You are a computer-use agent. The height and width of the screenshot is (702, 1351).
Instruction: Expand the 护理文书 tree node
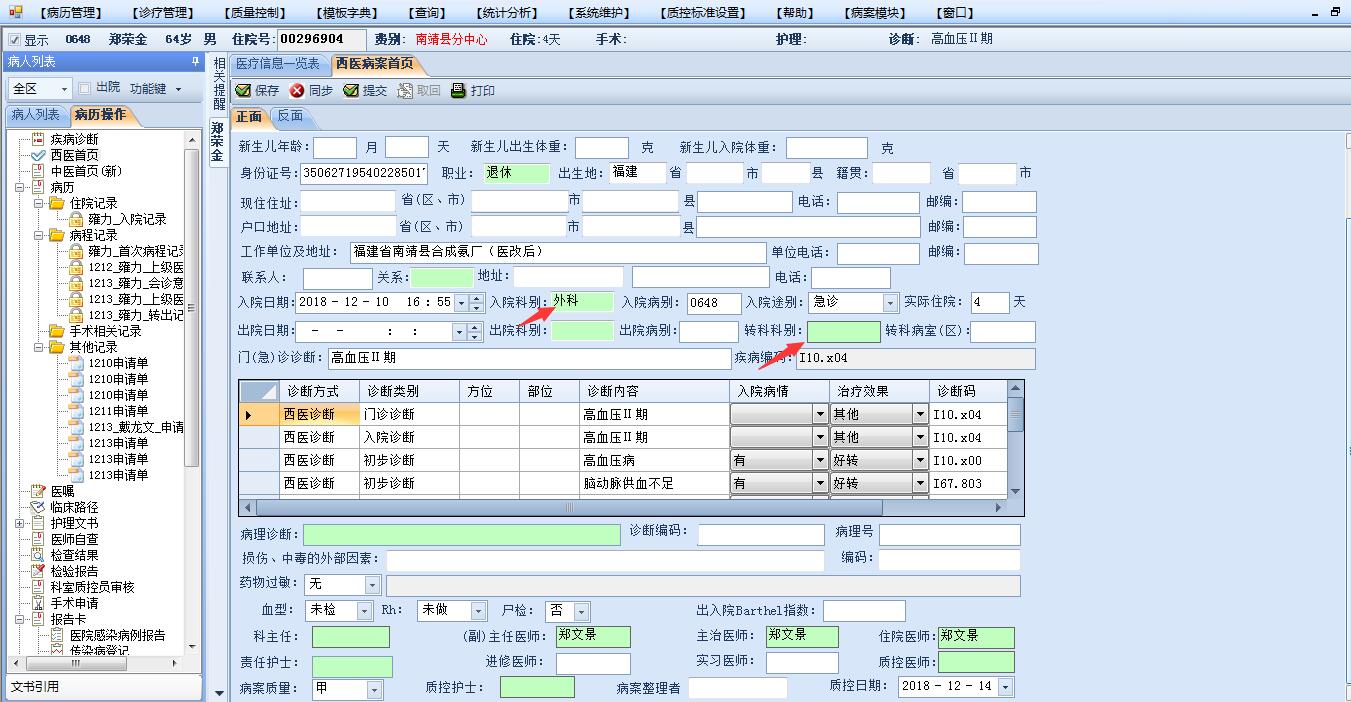coord(21,523)
